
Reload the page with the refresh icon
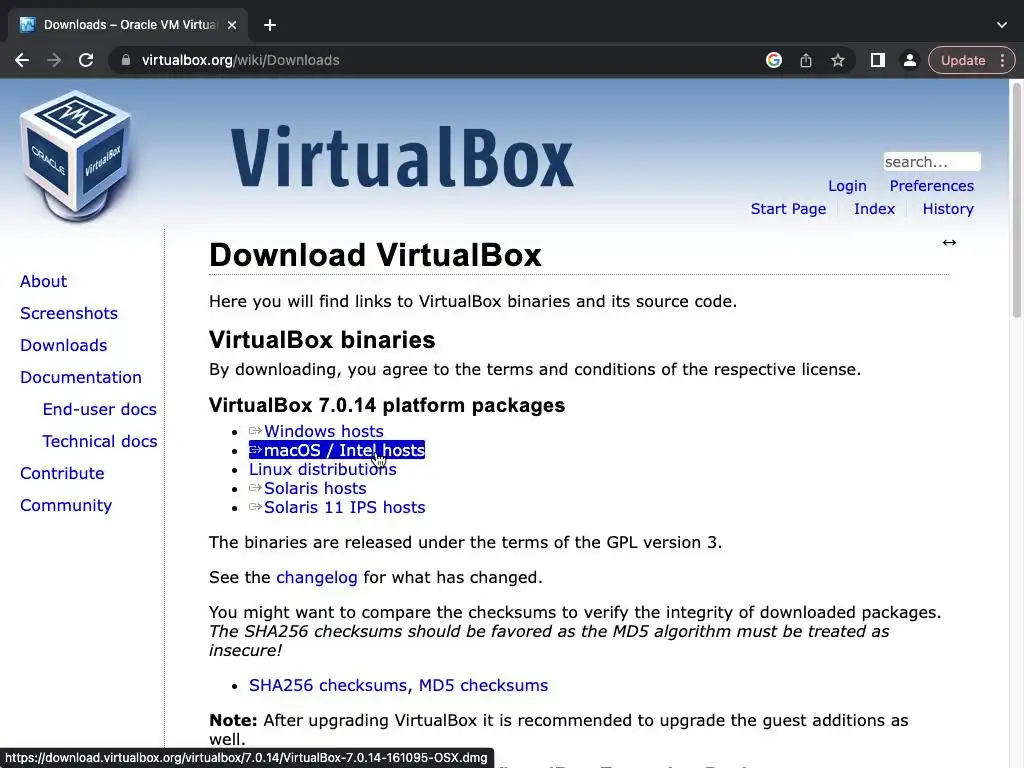(86, 60)
